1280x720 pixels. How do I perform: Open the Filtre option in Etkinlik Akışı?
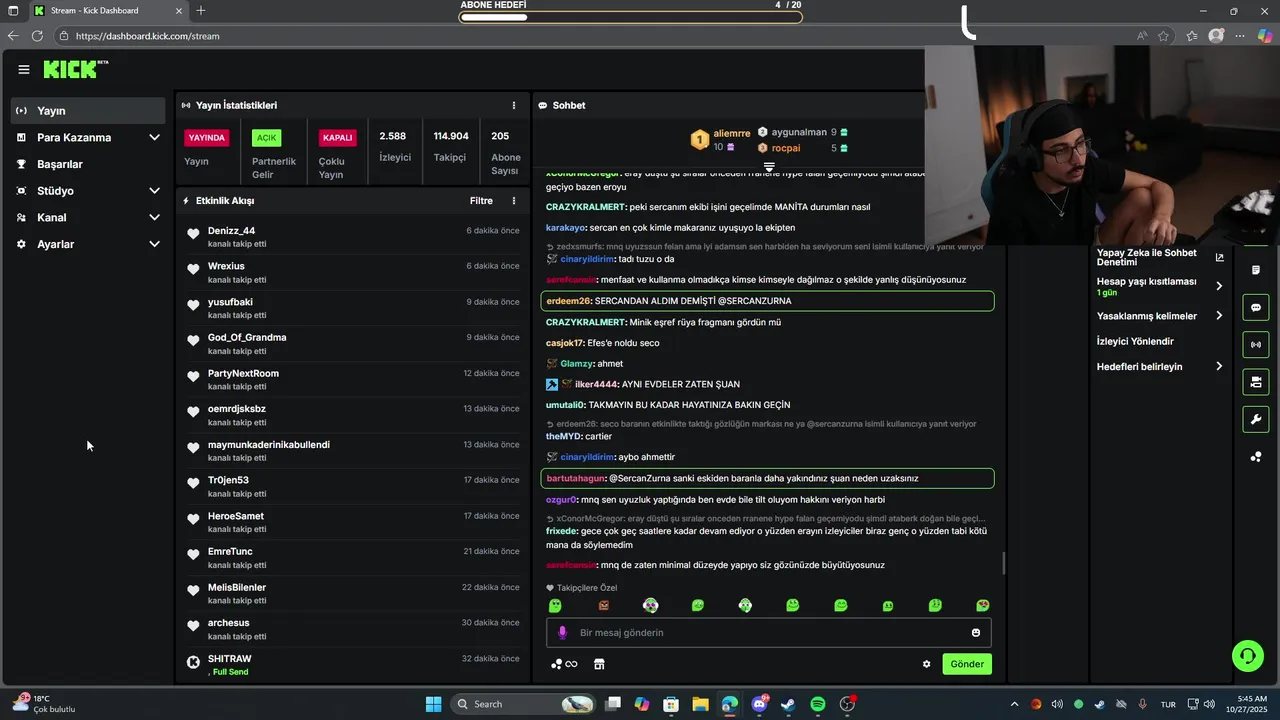pyautogui.click(x=481, y=201)
